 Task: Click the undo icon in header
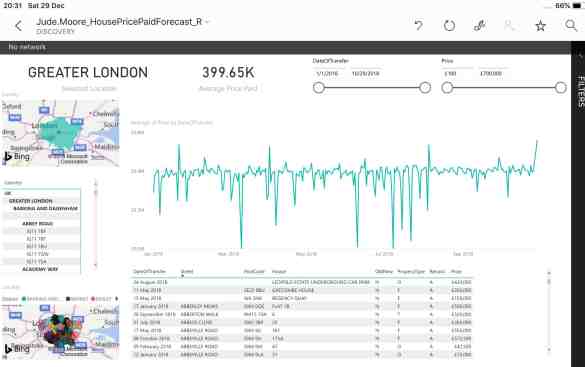tap(419, 25)
